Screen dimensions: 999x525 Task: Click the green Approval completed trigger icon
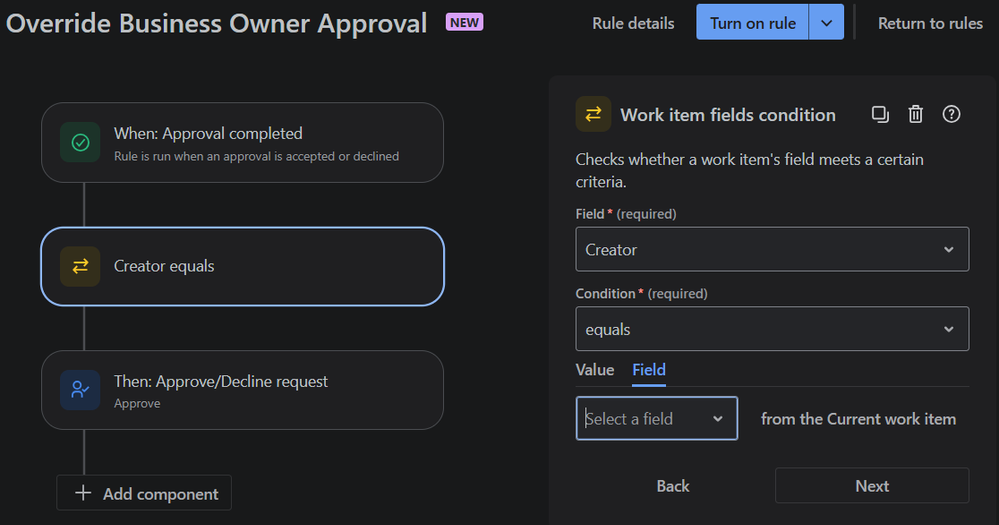[80, 142]
